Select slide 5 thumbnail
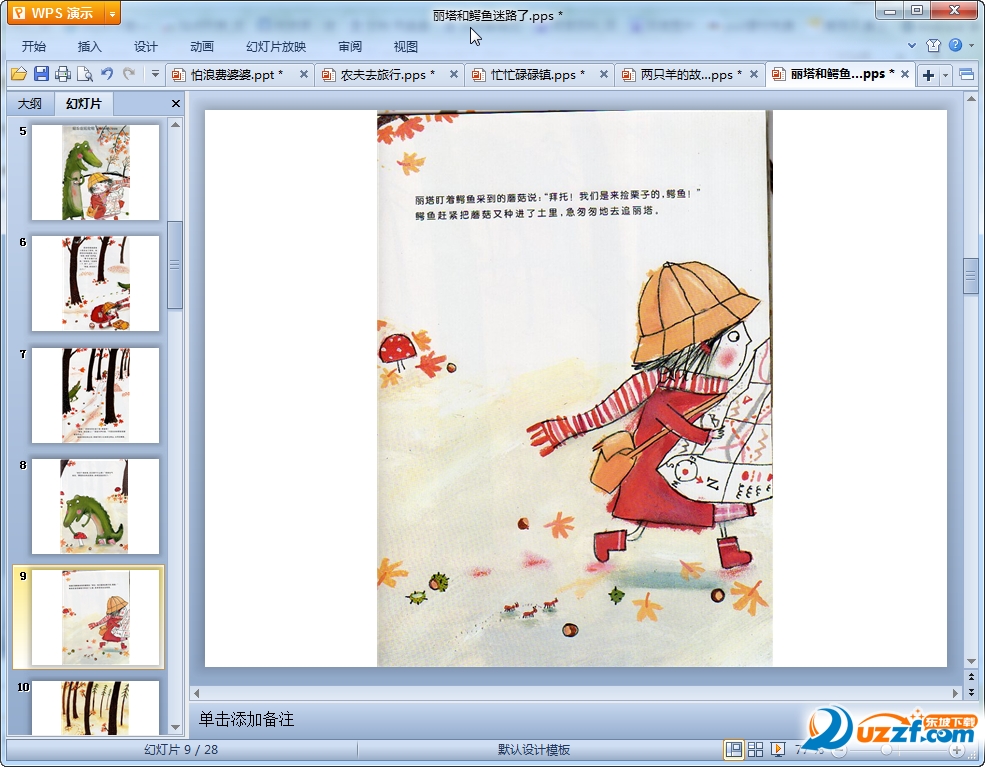Screen dimensions: 985x767 tap(95, 172)
